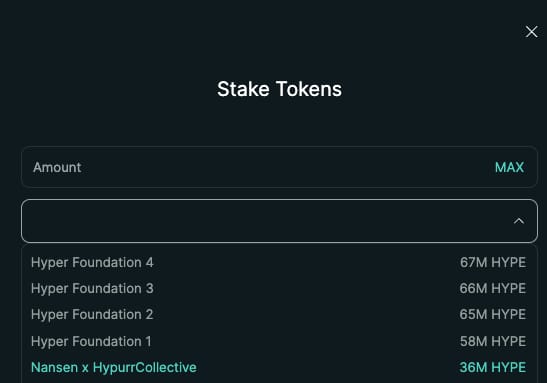This screenshot has height=383, width=547.
Task: Choose Nansen x HypurrCollective validator
Action: click(278, 367)
